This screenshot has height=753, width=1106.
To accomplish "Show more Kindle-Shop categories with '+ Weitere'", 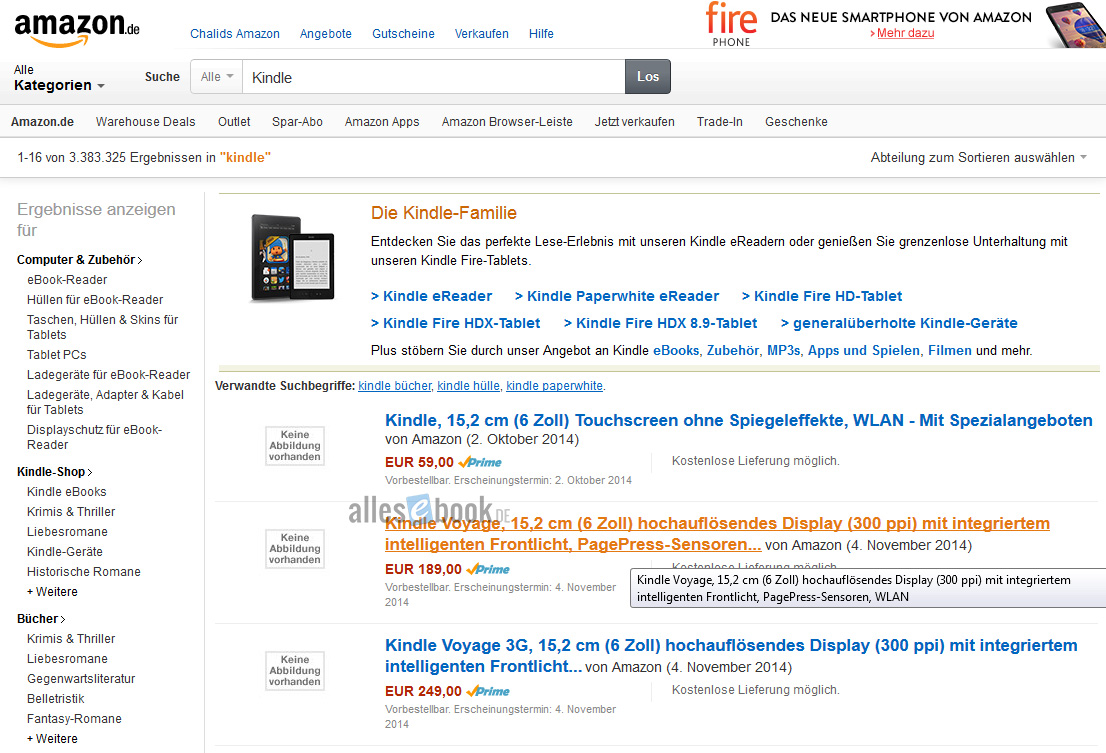I will pos(52,592).
